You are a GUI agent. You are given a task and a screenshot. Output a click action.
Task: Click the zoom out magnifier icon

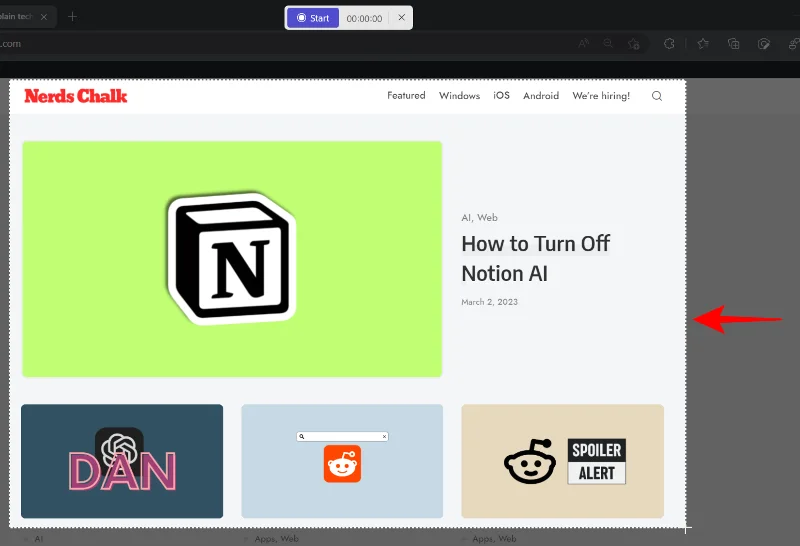click(608, 44)
